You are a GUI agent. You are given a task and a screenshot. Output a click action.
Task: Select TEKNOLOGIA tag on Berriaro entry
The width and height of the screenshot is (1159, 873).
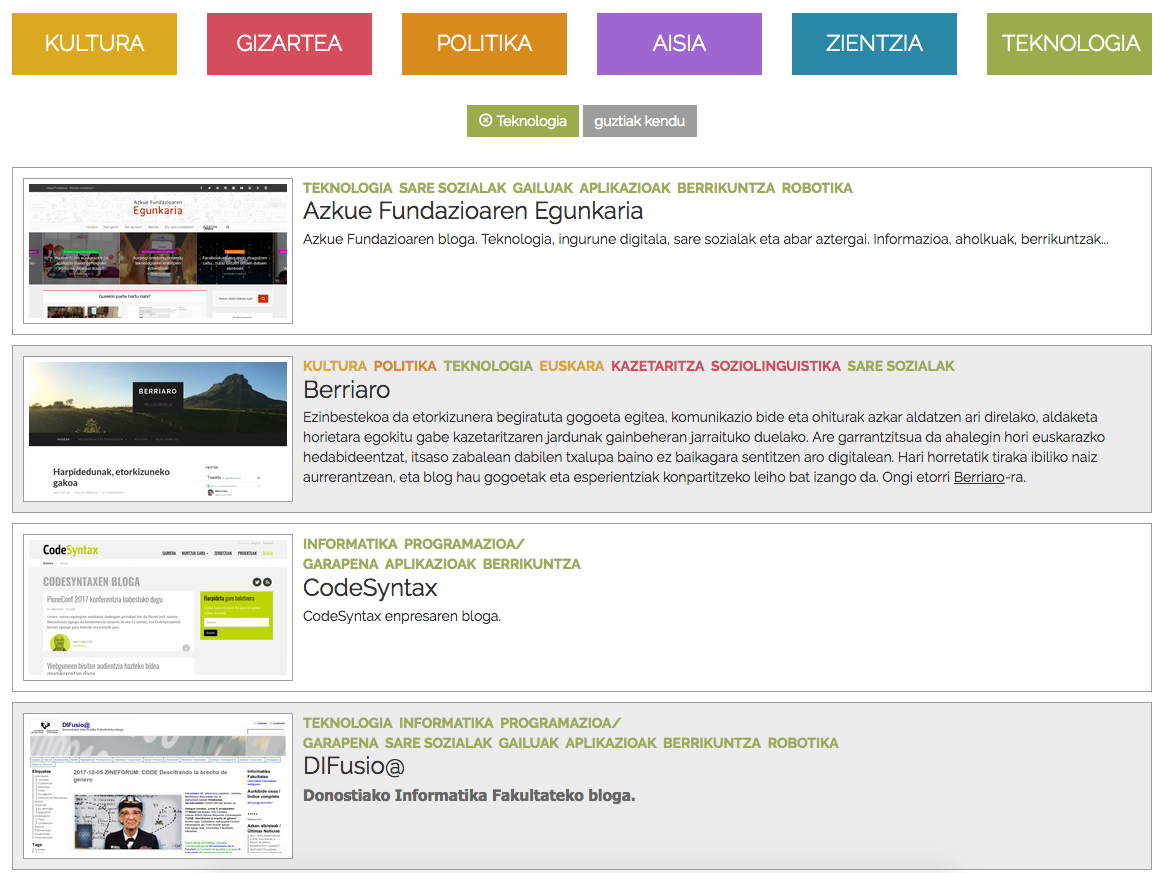tap(488, 366)
